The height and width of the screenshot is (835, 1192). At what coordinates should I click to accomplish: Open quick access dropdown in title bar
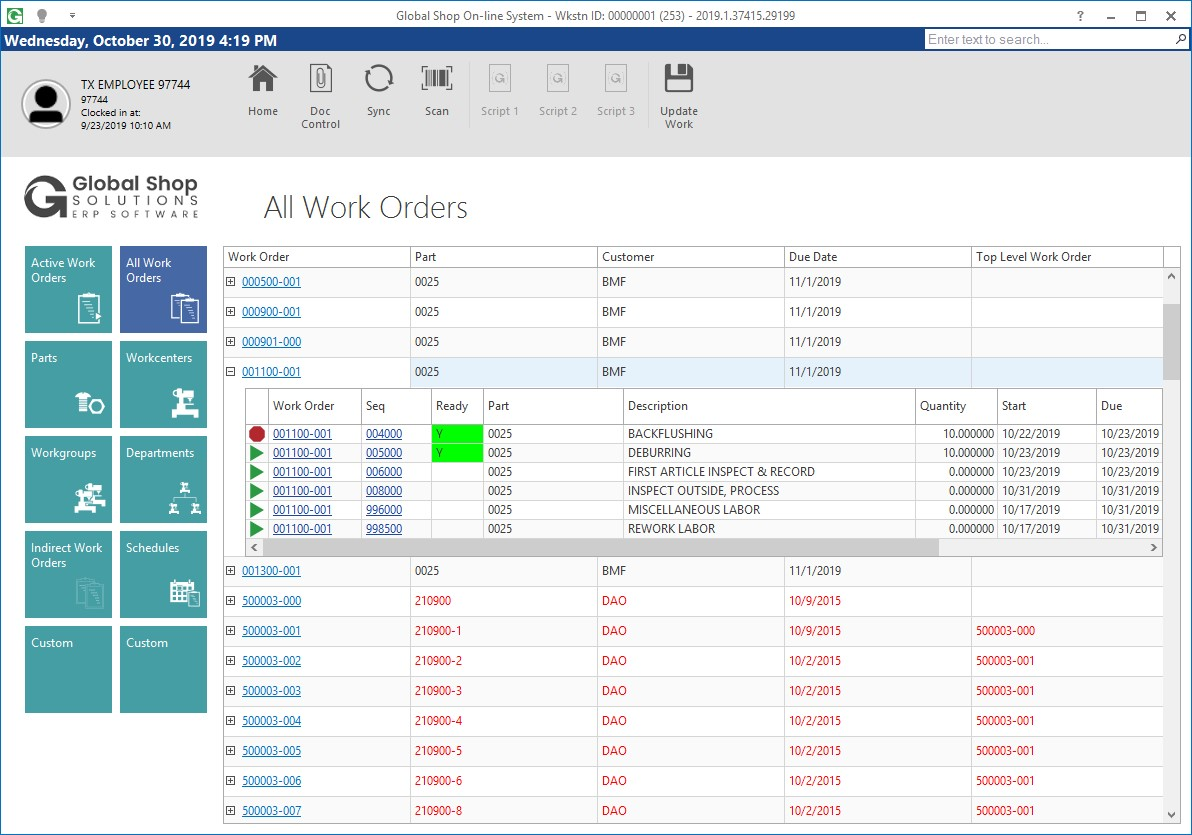[72, 16]
